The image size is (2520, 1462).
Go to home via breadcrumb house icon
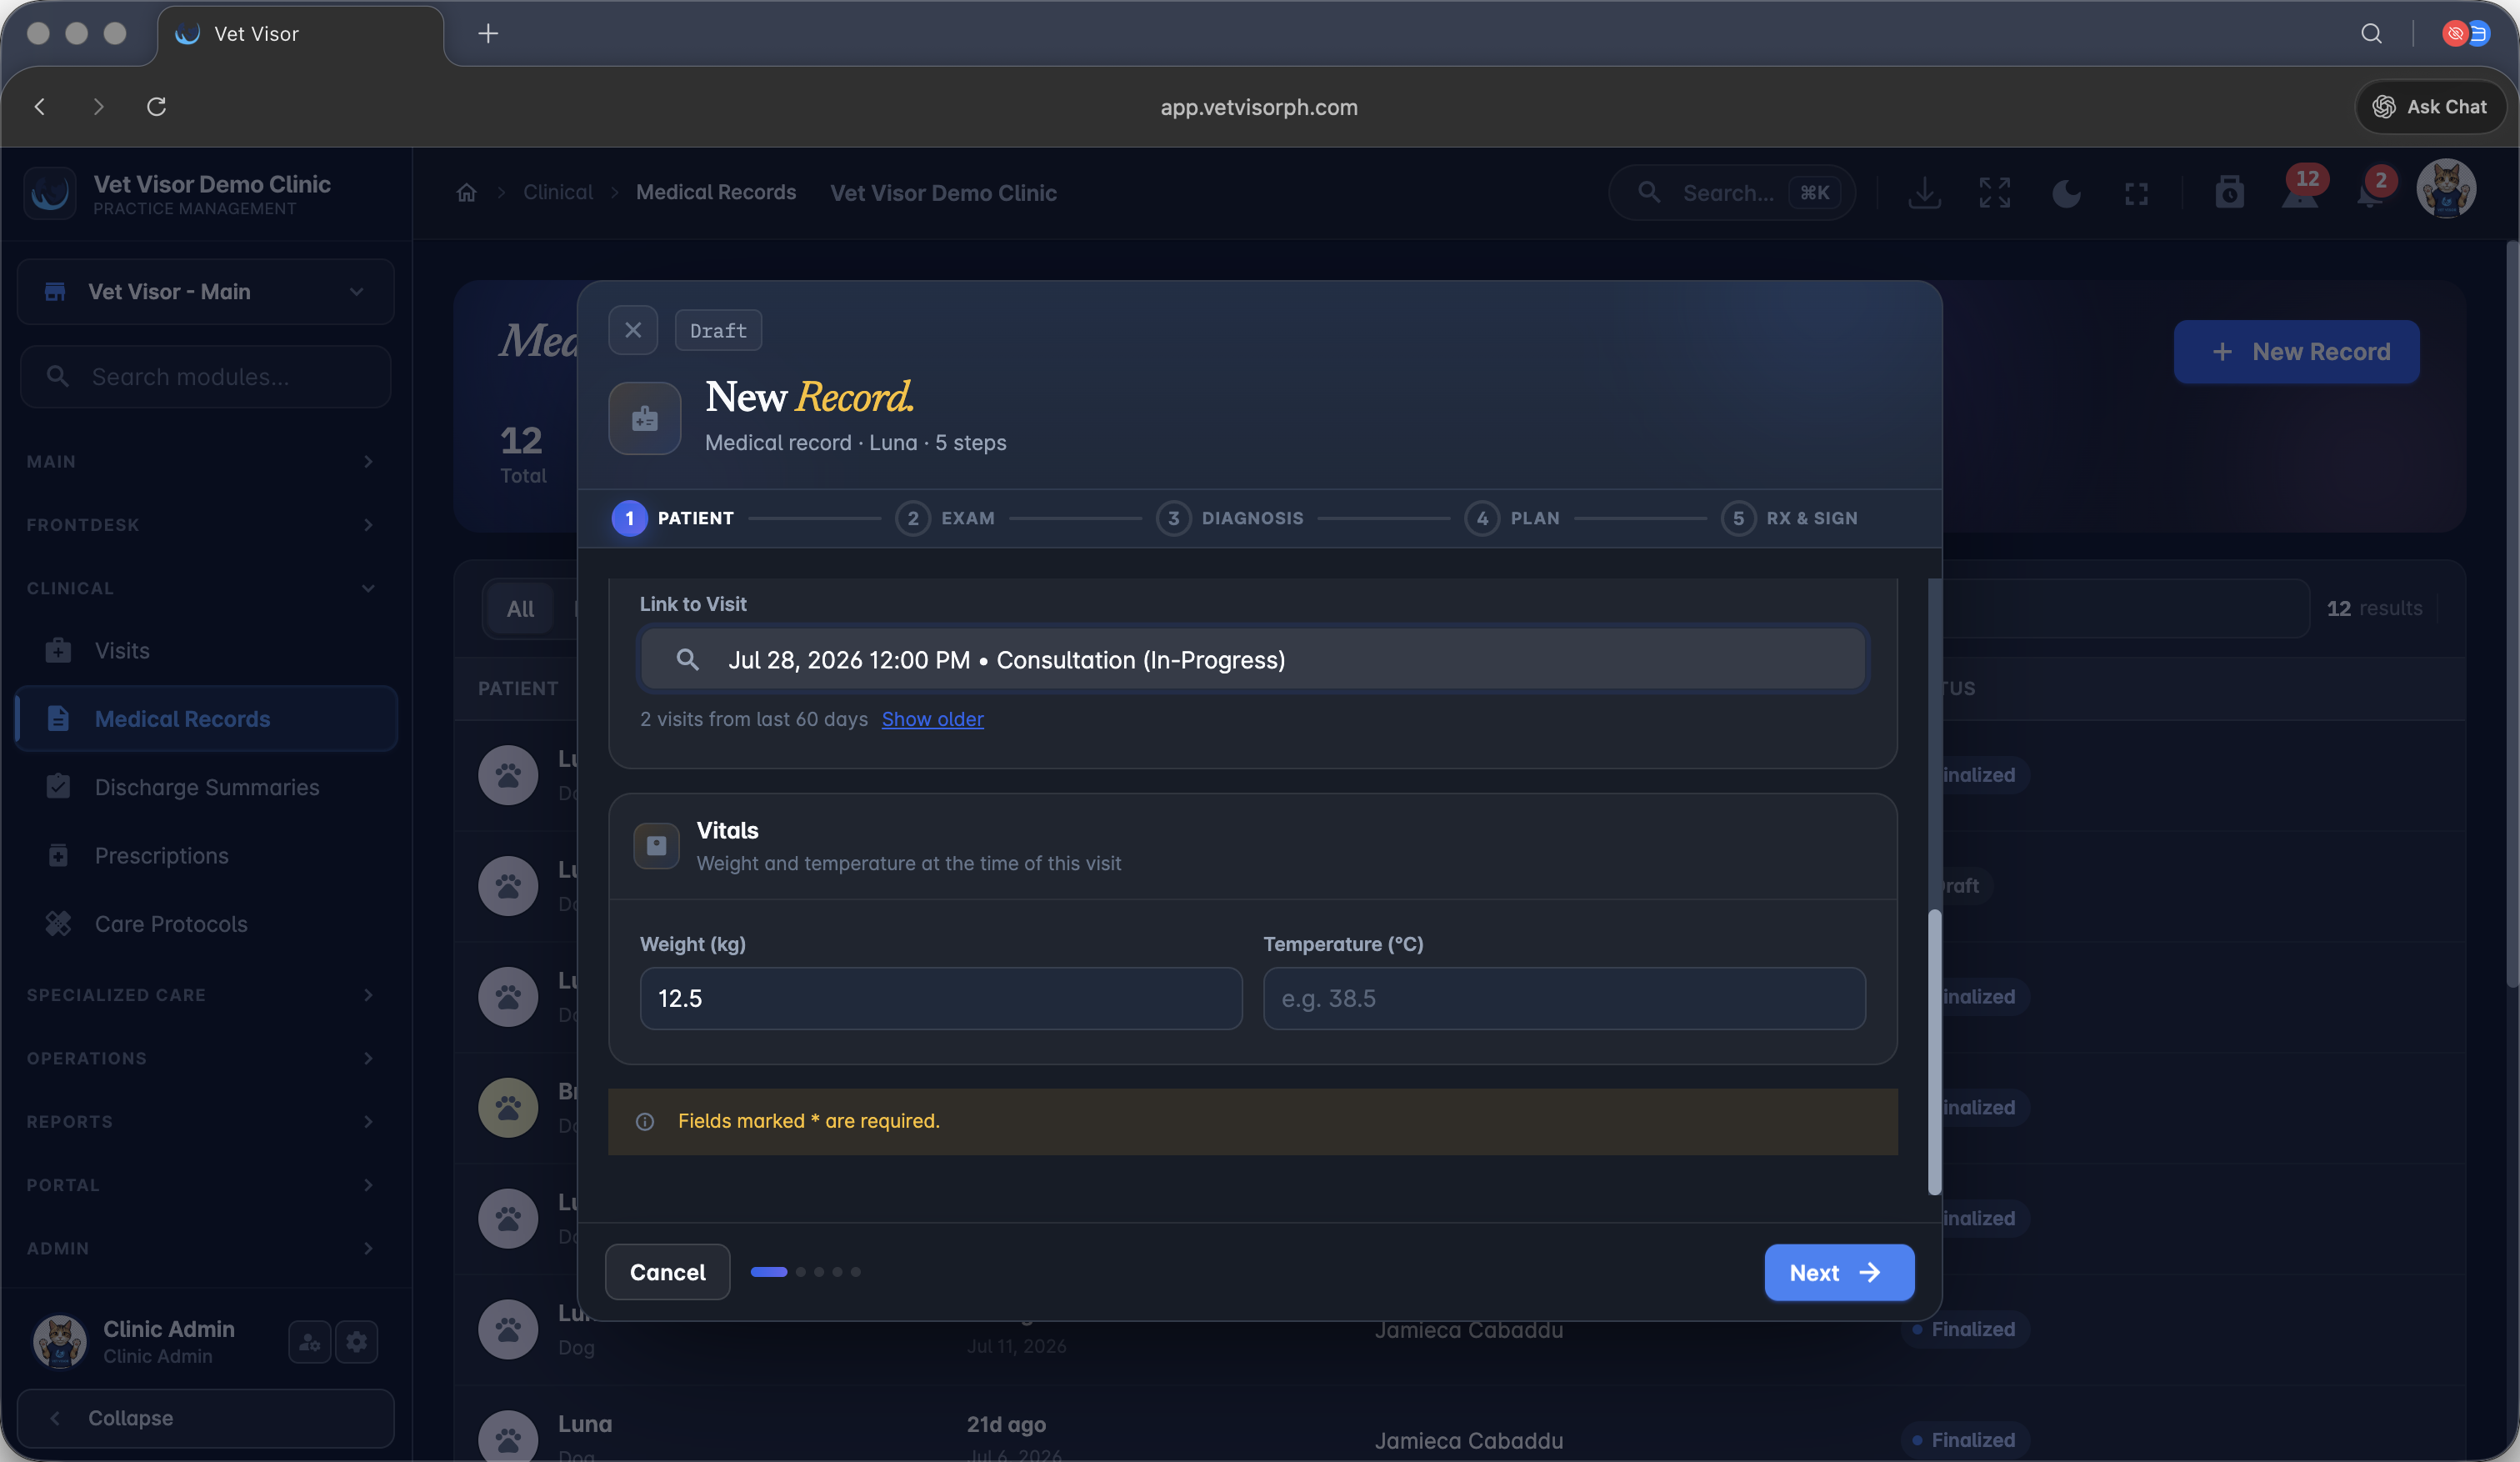[466, 192]
